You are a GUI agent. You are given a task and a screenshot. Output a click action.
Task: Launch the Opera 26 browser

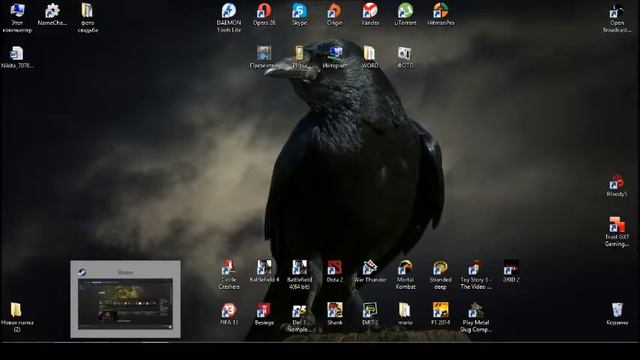click(x=264, y=15)
